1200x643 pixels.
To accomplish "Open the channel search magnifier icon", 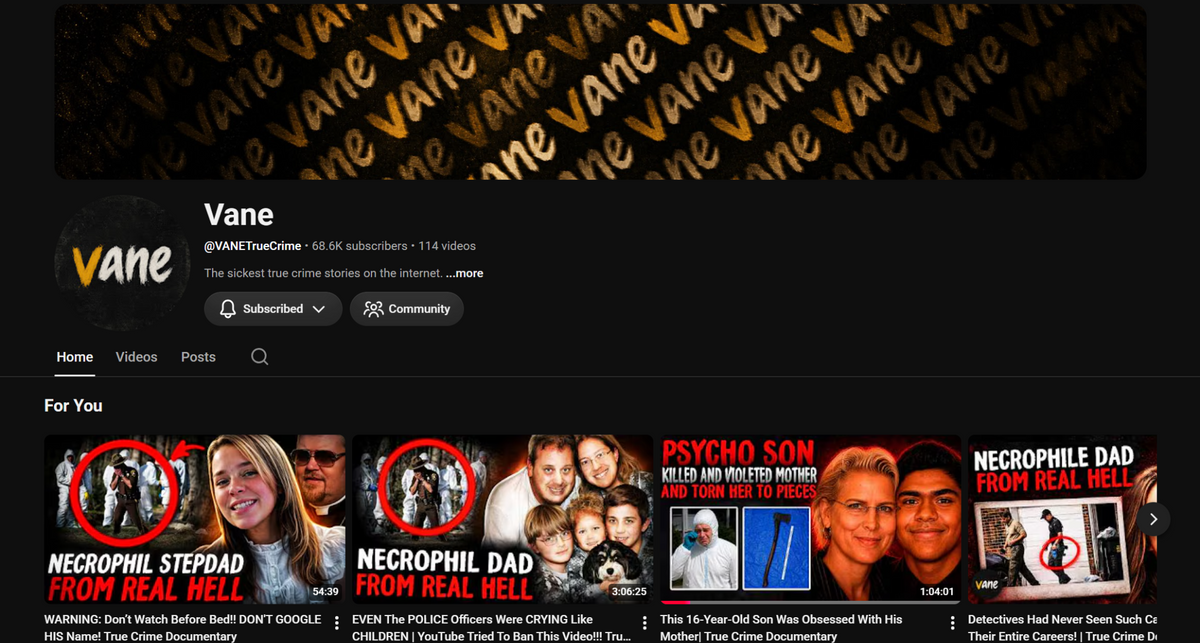I will click(260, 357).
